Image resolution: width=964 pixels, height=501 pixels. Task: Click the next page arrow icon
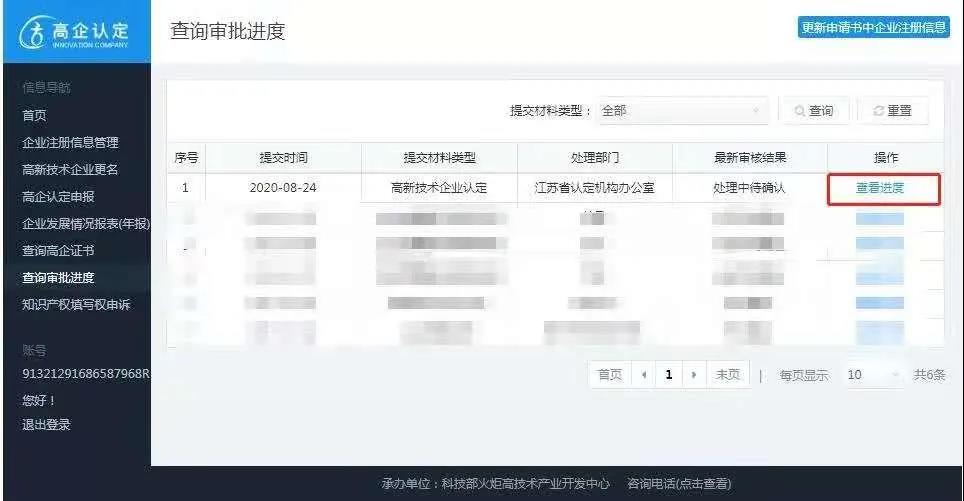pyautogui.click(x=693, y=375)
